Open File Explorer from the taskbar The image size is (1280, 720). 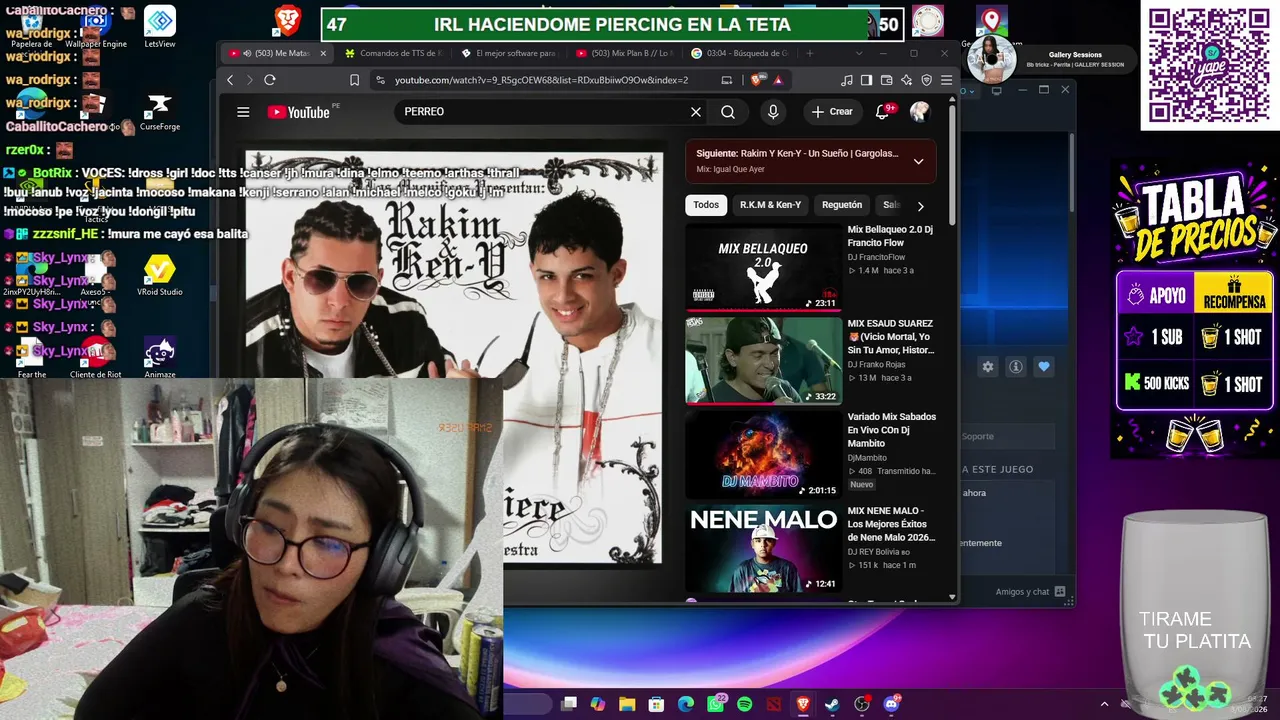tap(627, 704)
